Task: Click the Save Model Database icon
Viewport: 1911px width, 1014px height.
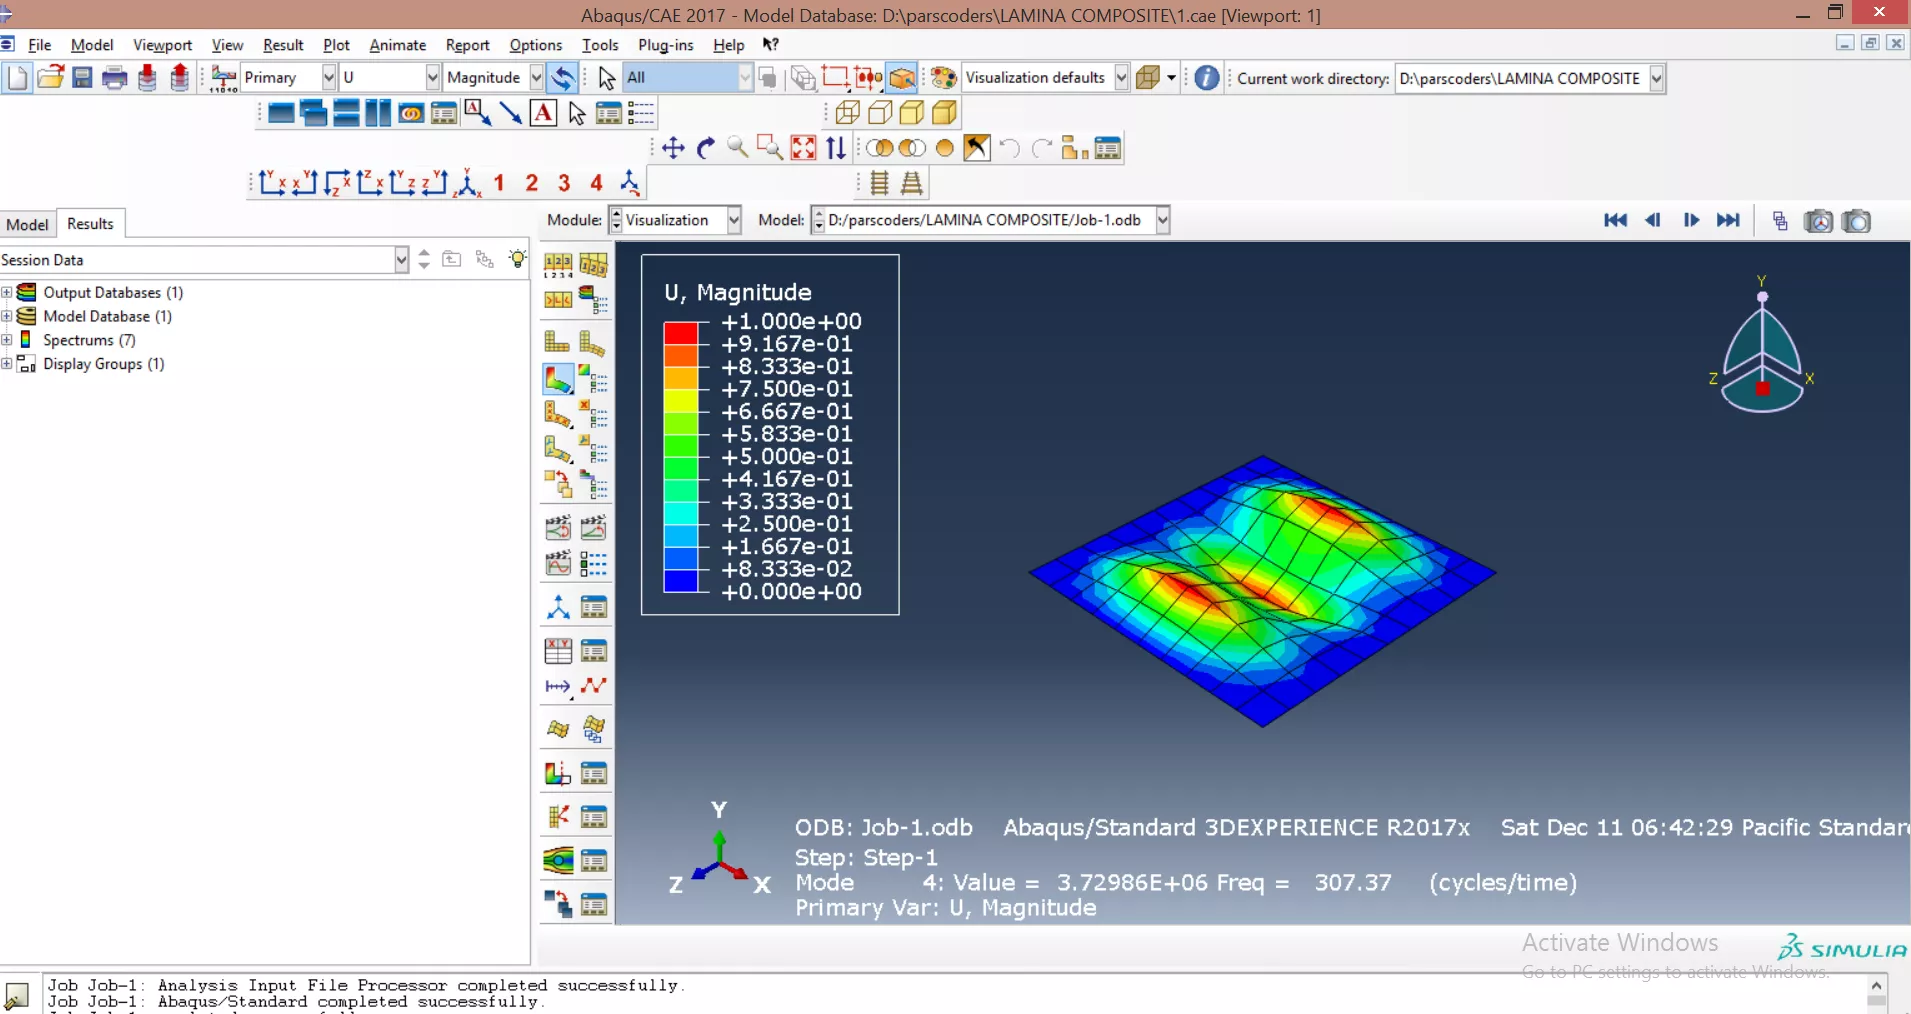Action: click(82, 78)
